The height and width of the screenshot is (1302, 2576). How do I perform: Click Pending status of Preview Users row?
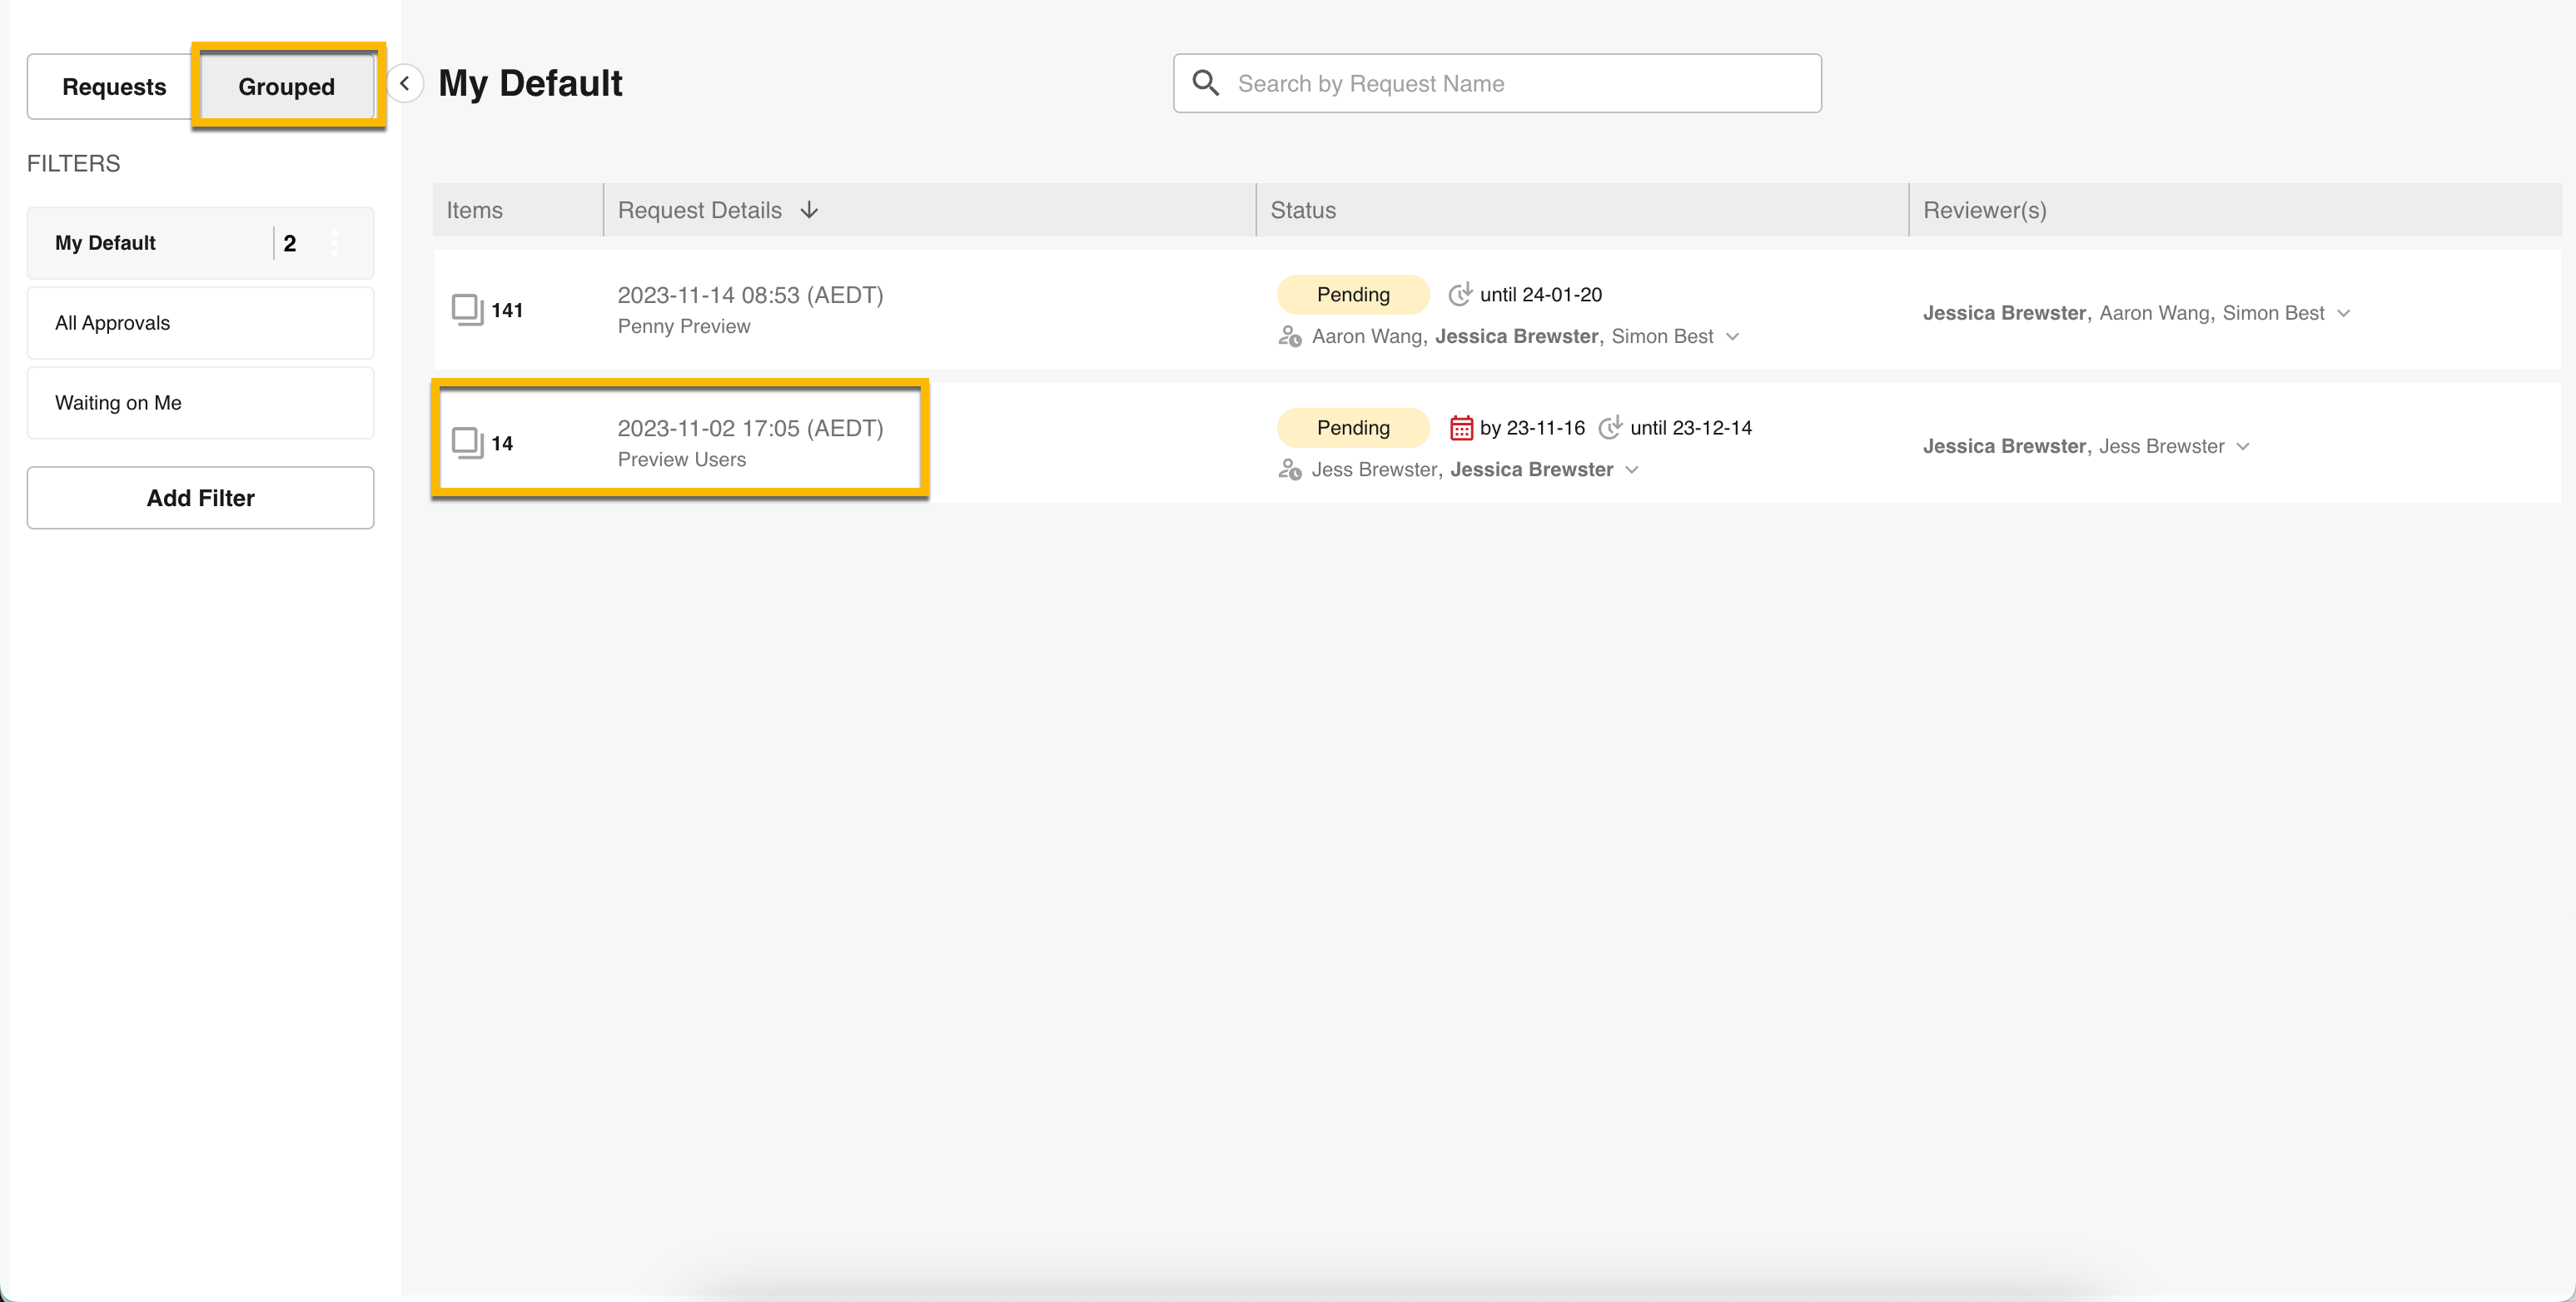1353,427
